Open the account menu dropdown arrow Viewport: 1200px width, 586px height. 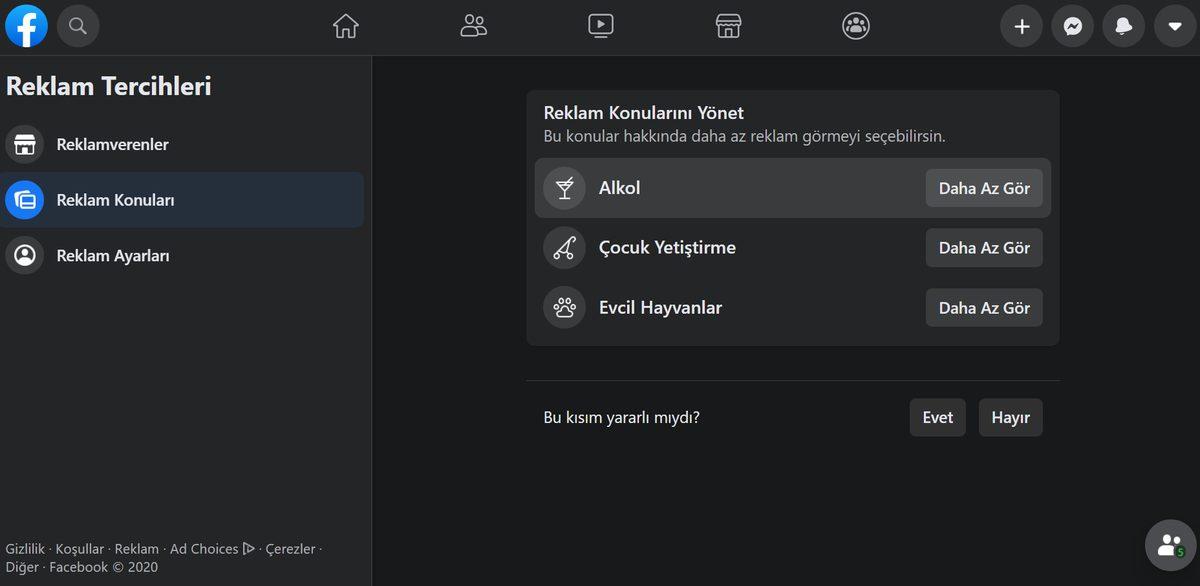(1173, 26)
